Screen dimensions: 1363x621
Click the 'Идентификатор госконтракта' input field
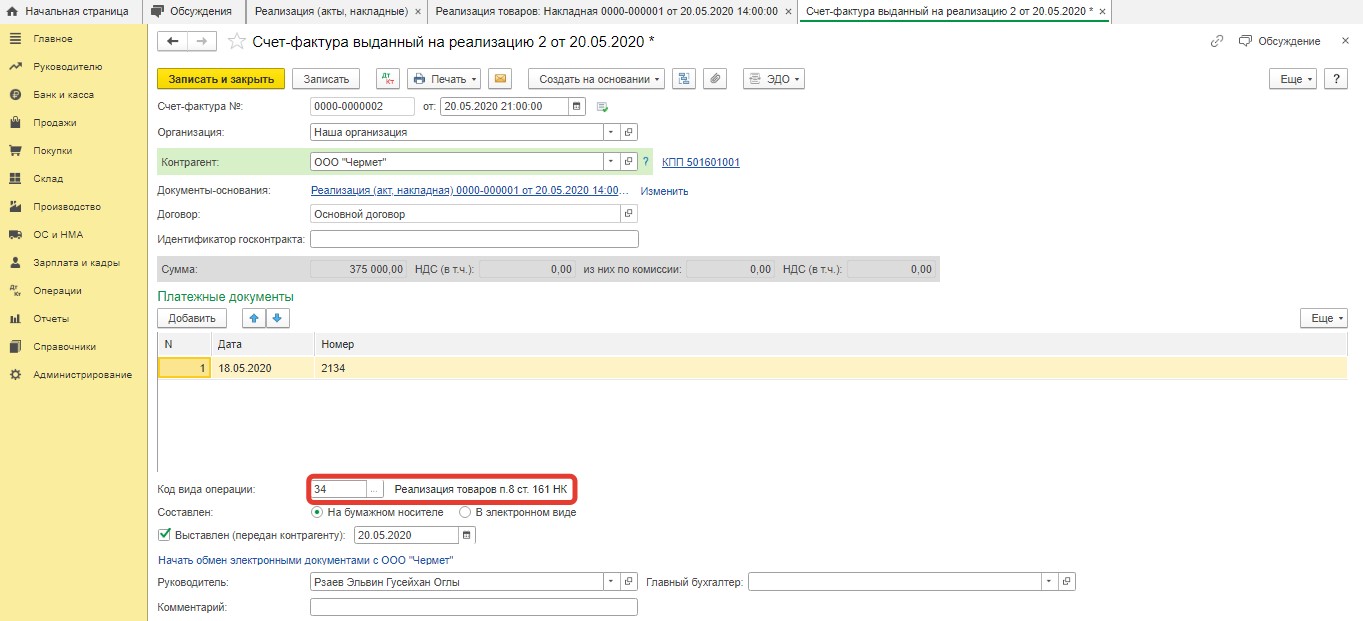[x=474, y=239]
